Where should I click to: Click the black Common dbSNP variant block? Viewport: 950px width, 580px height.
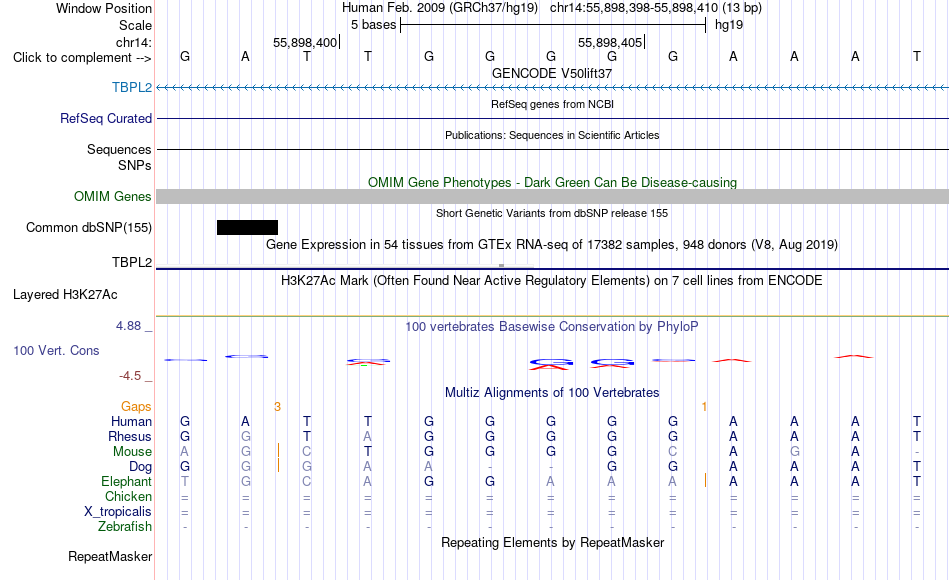(247, 227)
